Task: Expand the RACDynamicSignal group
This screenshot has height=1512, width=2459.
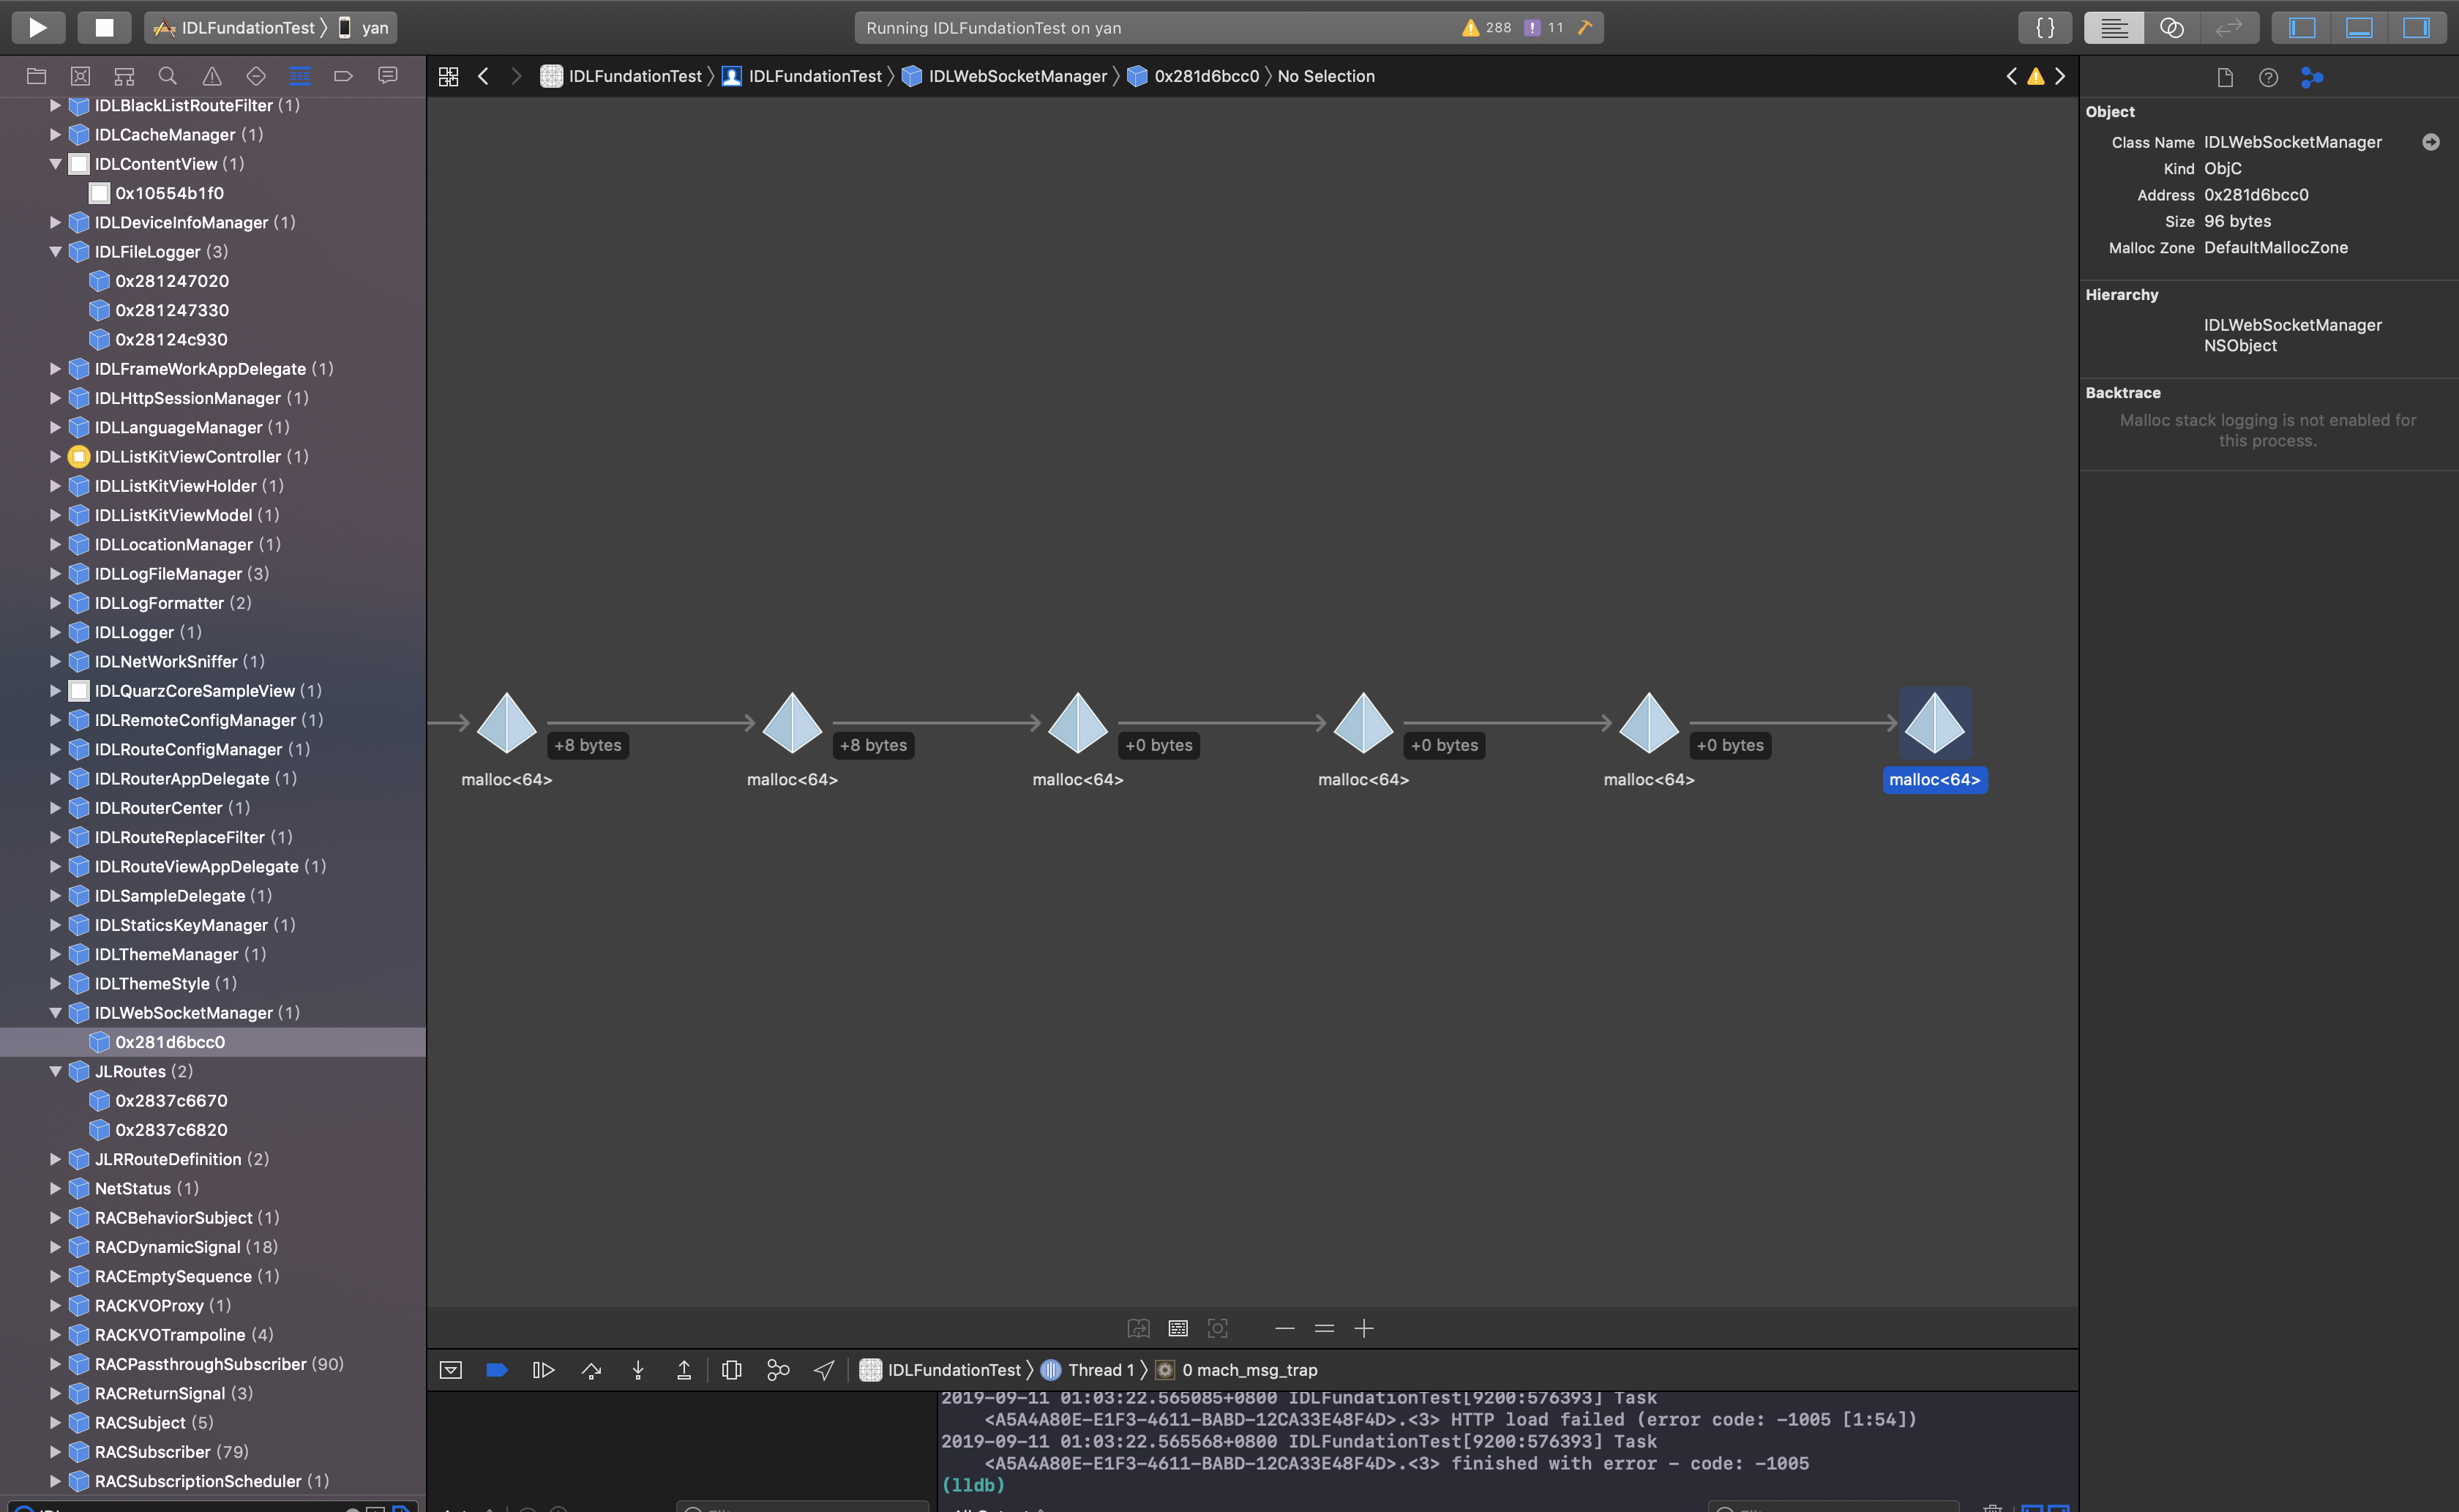Action: [56, 1247]
